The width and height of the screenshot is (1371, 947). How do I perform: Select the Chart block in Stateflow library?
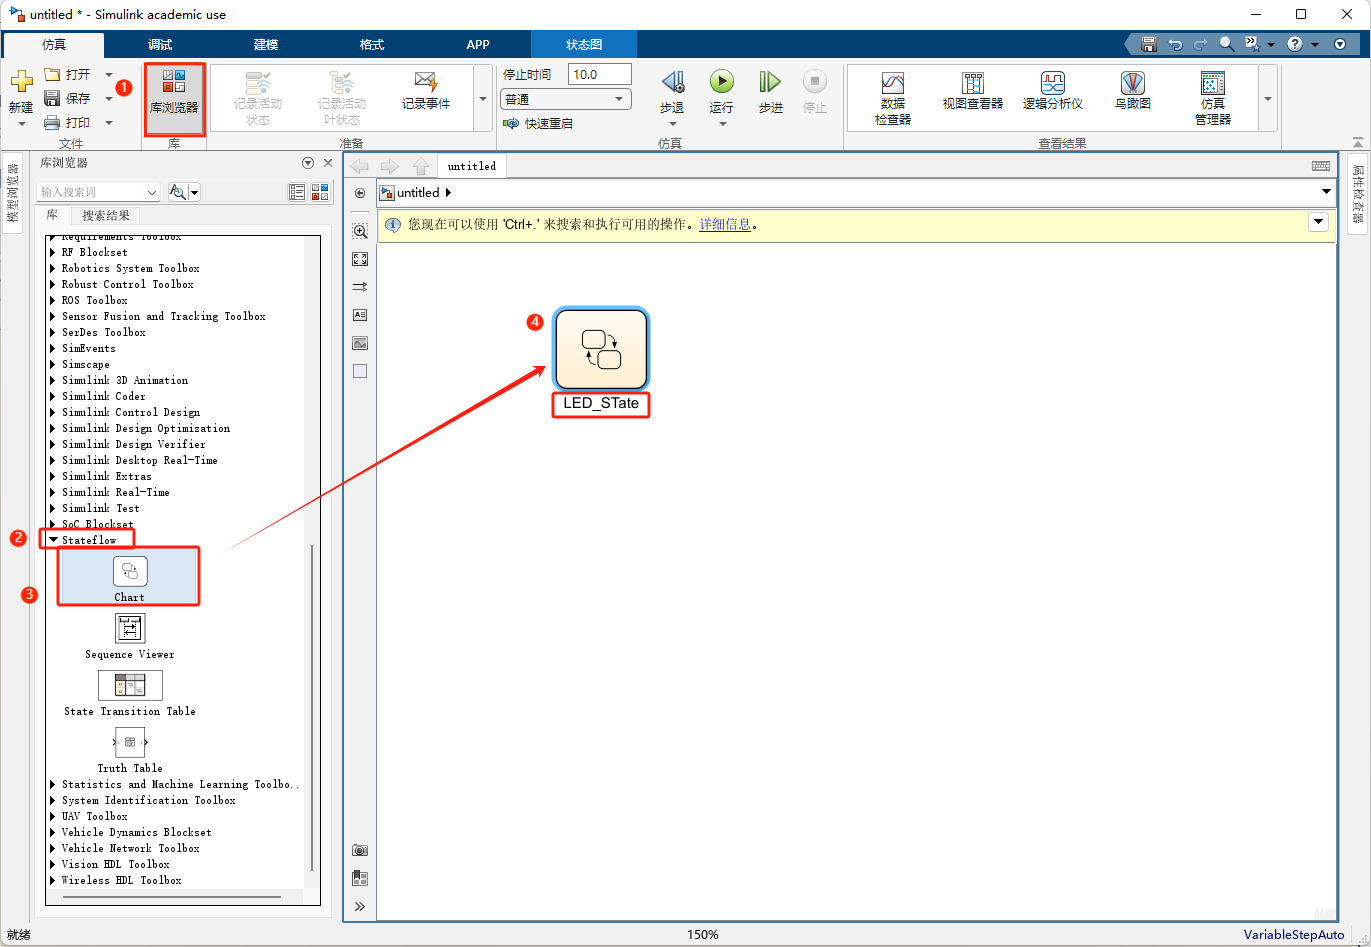pyautogui.click(x=129, y=578)
